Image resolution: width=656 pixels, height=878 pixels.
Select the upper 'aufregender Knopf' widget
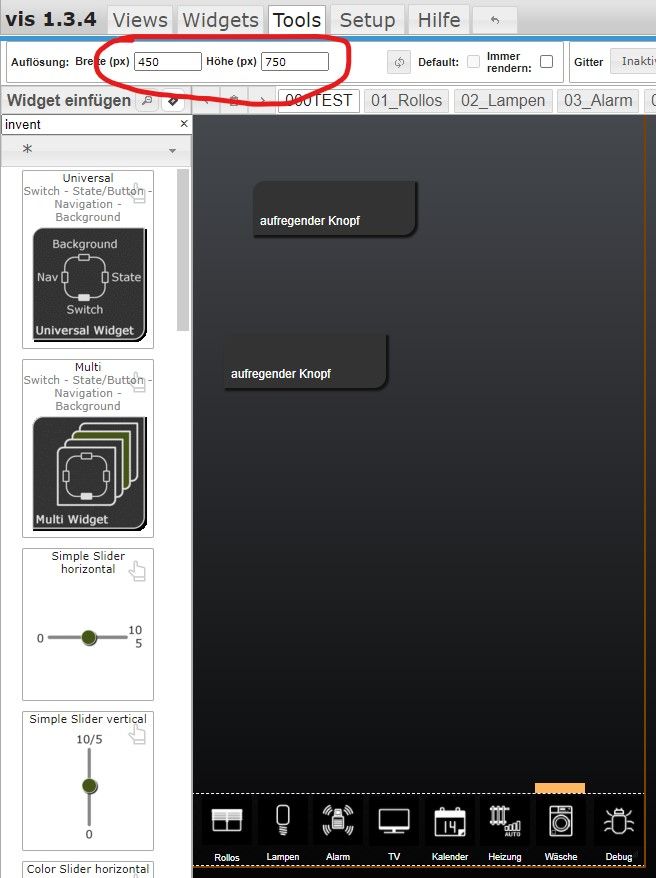point(335,208)
